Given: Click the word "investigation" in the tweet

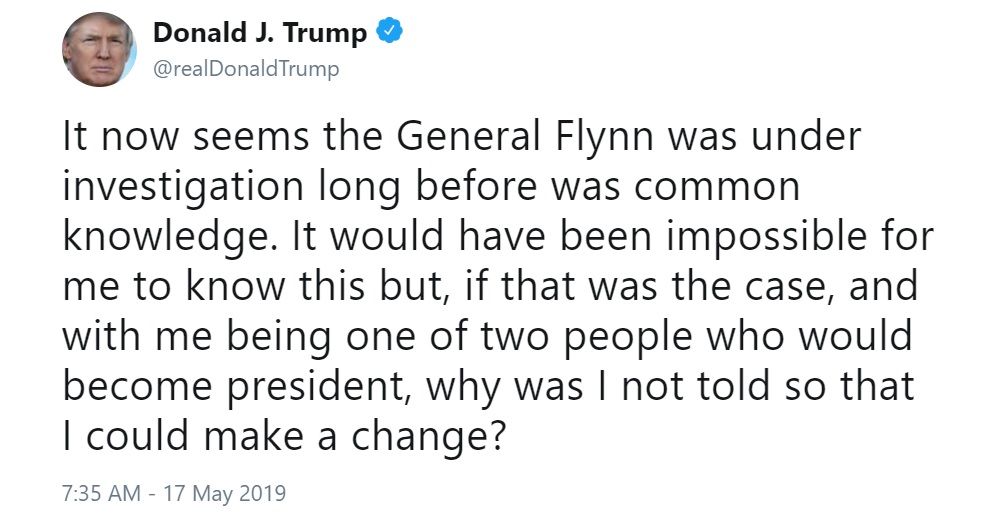Looking at the screenshot, I should pos(183,187).
